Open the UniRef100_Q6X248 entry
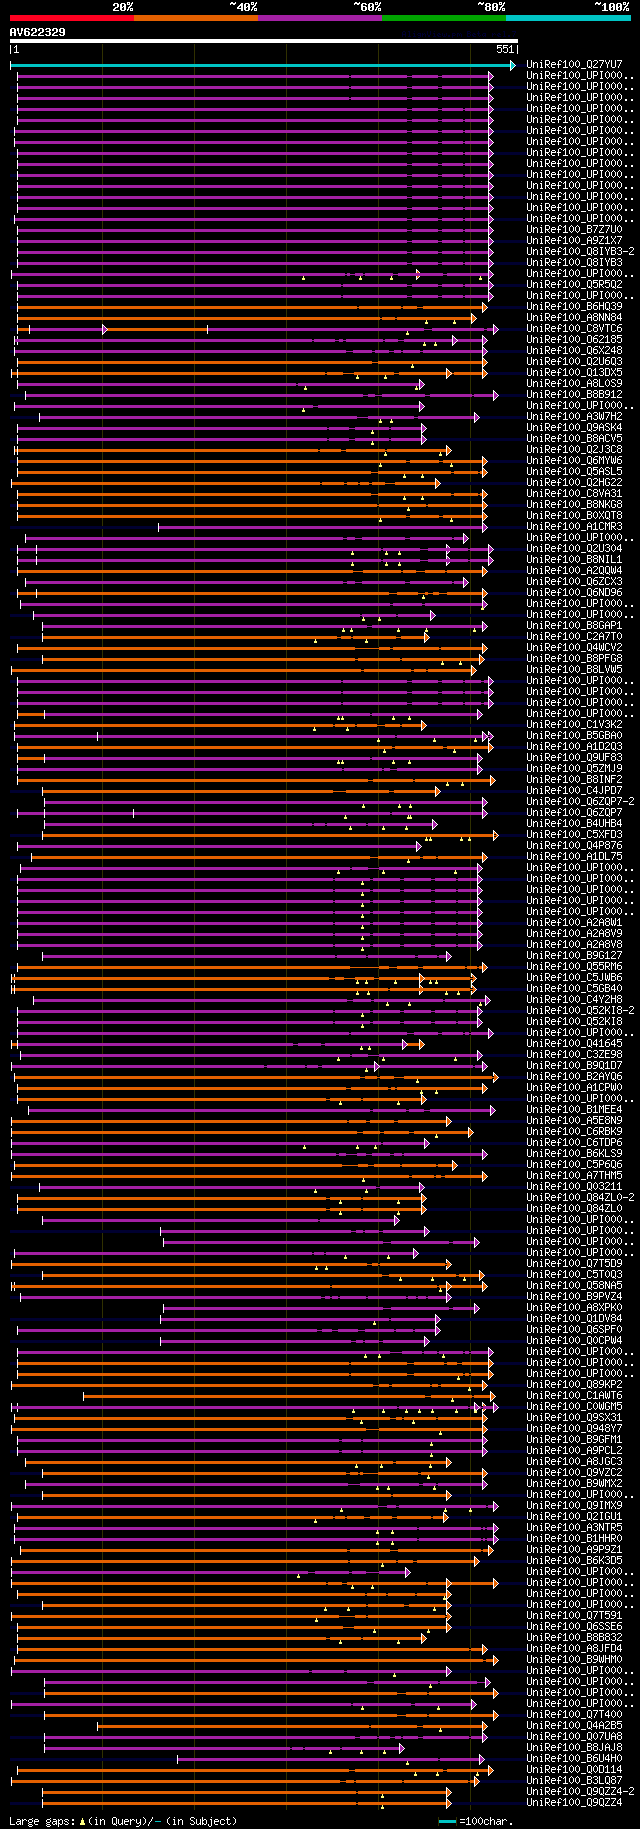 (x=574, y=350)
